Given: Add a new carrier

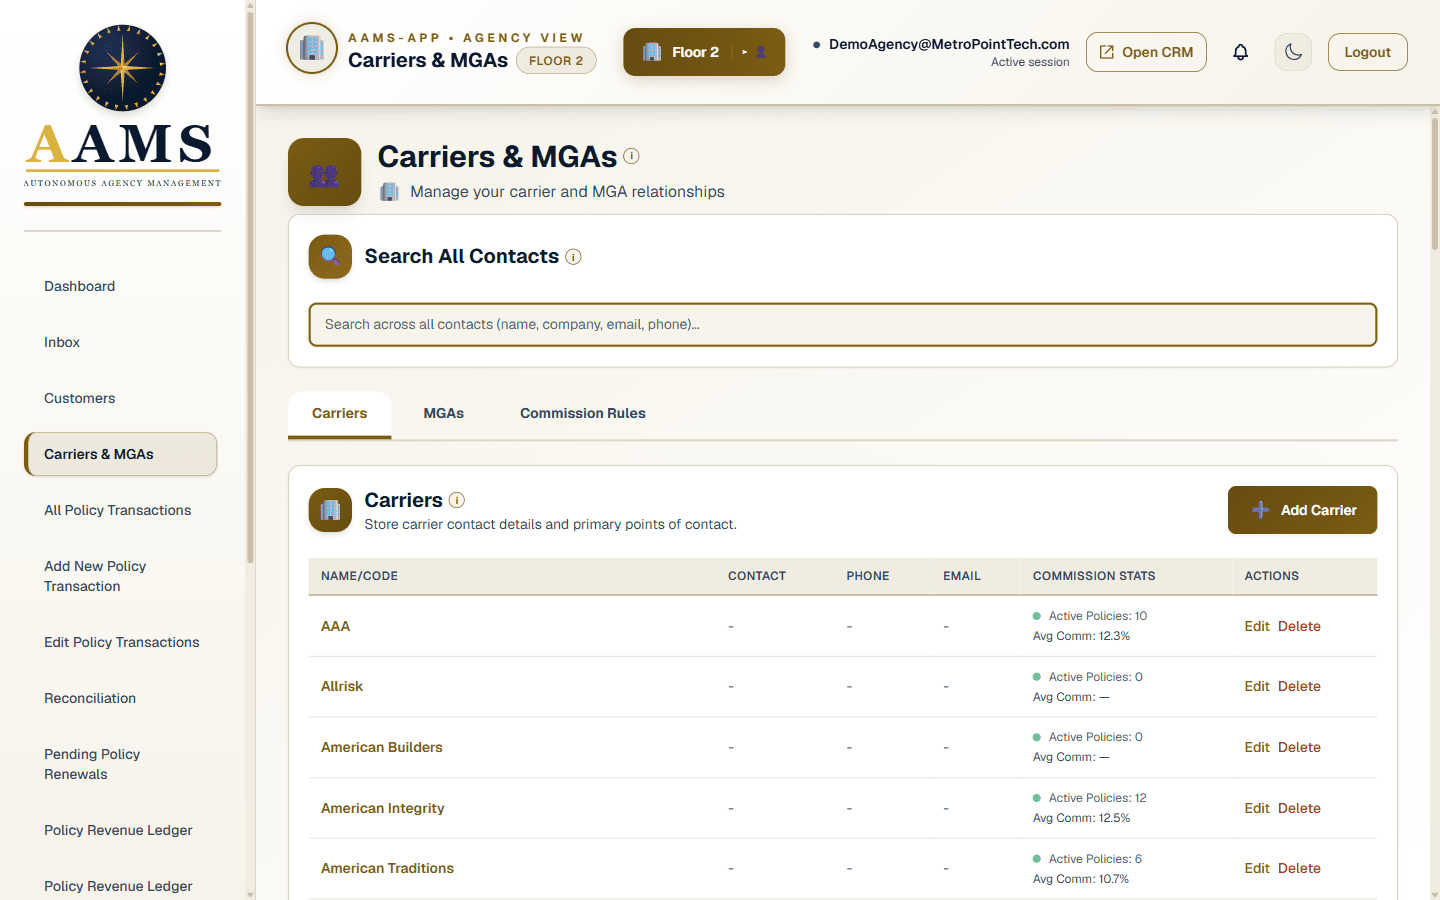Looking at the screenshot, I should (x=1302, y=510).
